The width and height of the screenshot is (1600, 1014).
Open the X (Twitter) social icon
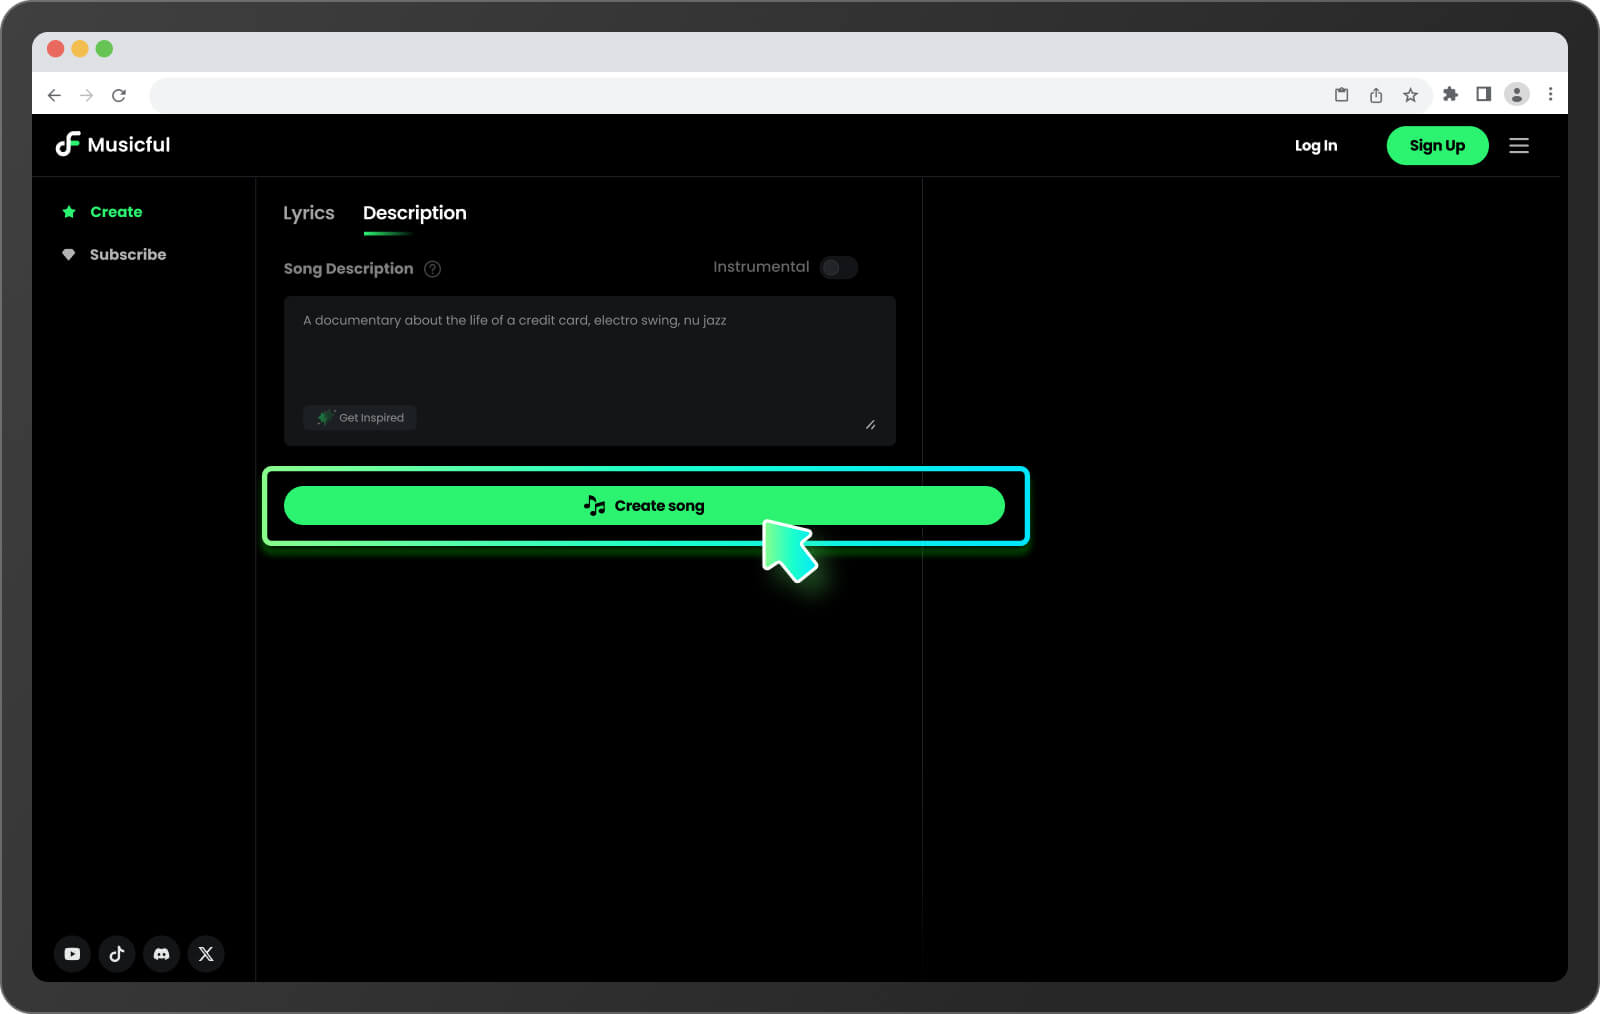pos(206,954)
